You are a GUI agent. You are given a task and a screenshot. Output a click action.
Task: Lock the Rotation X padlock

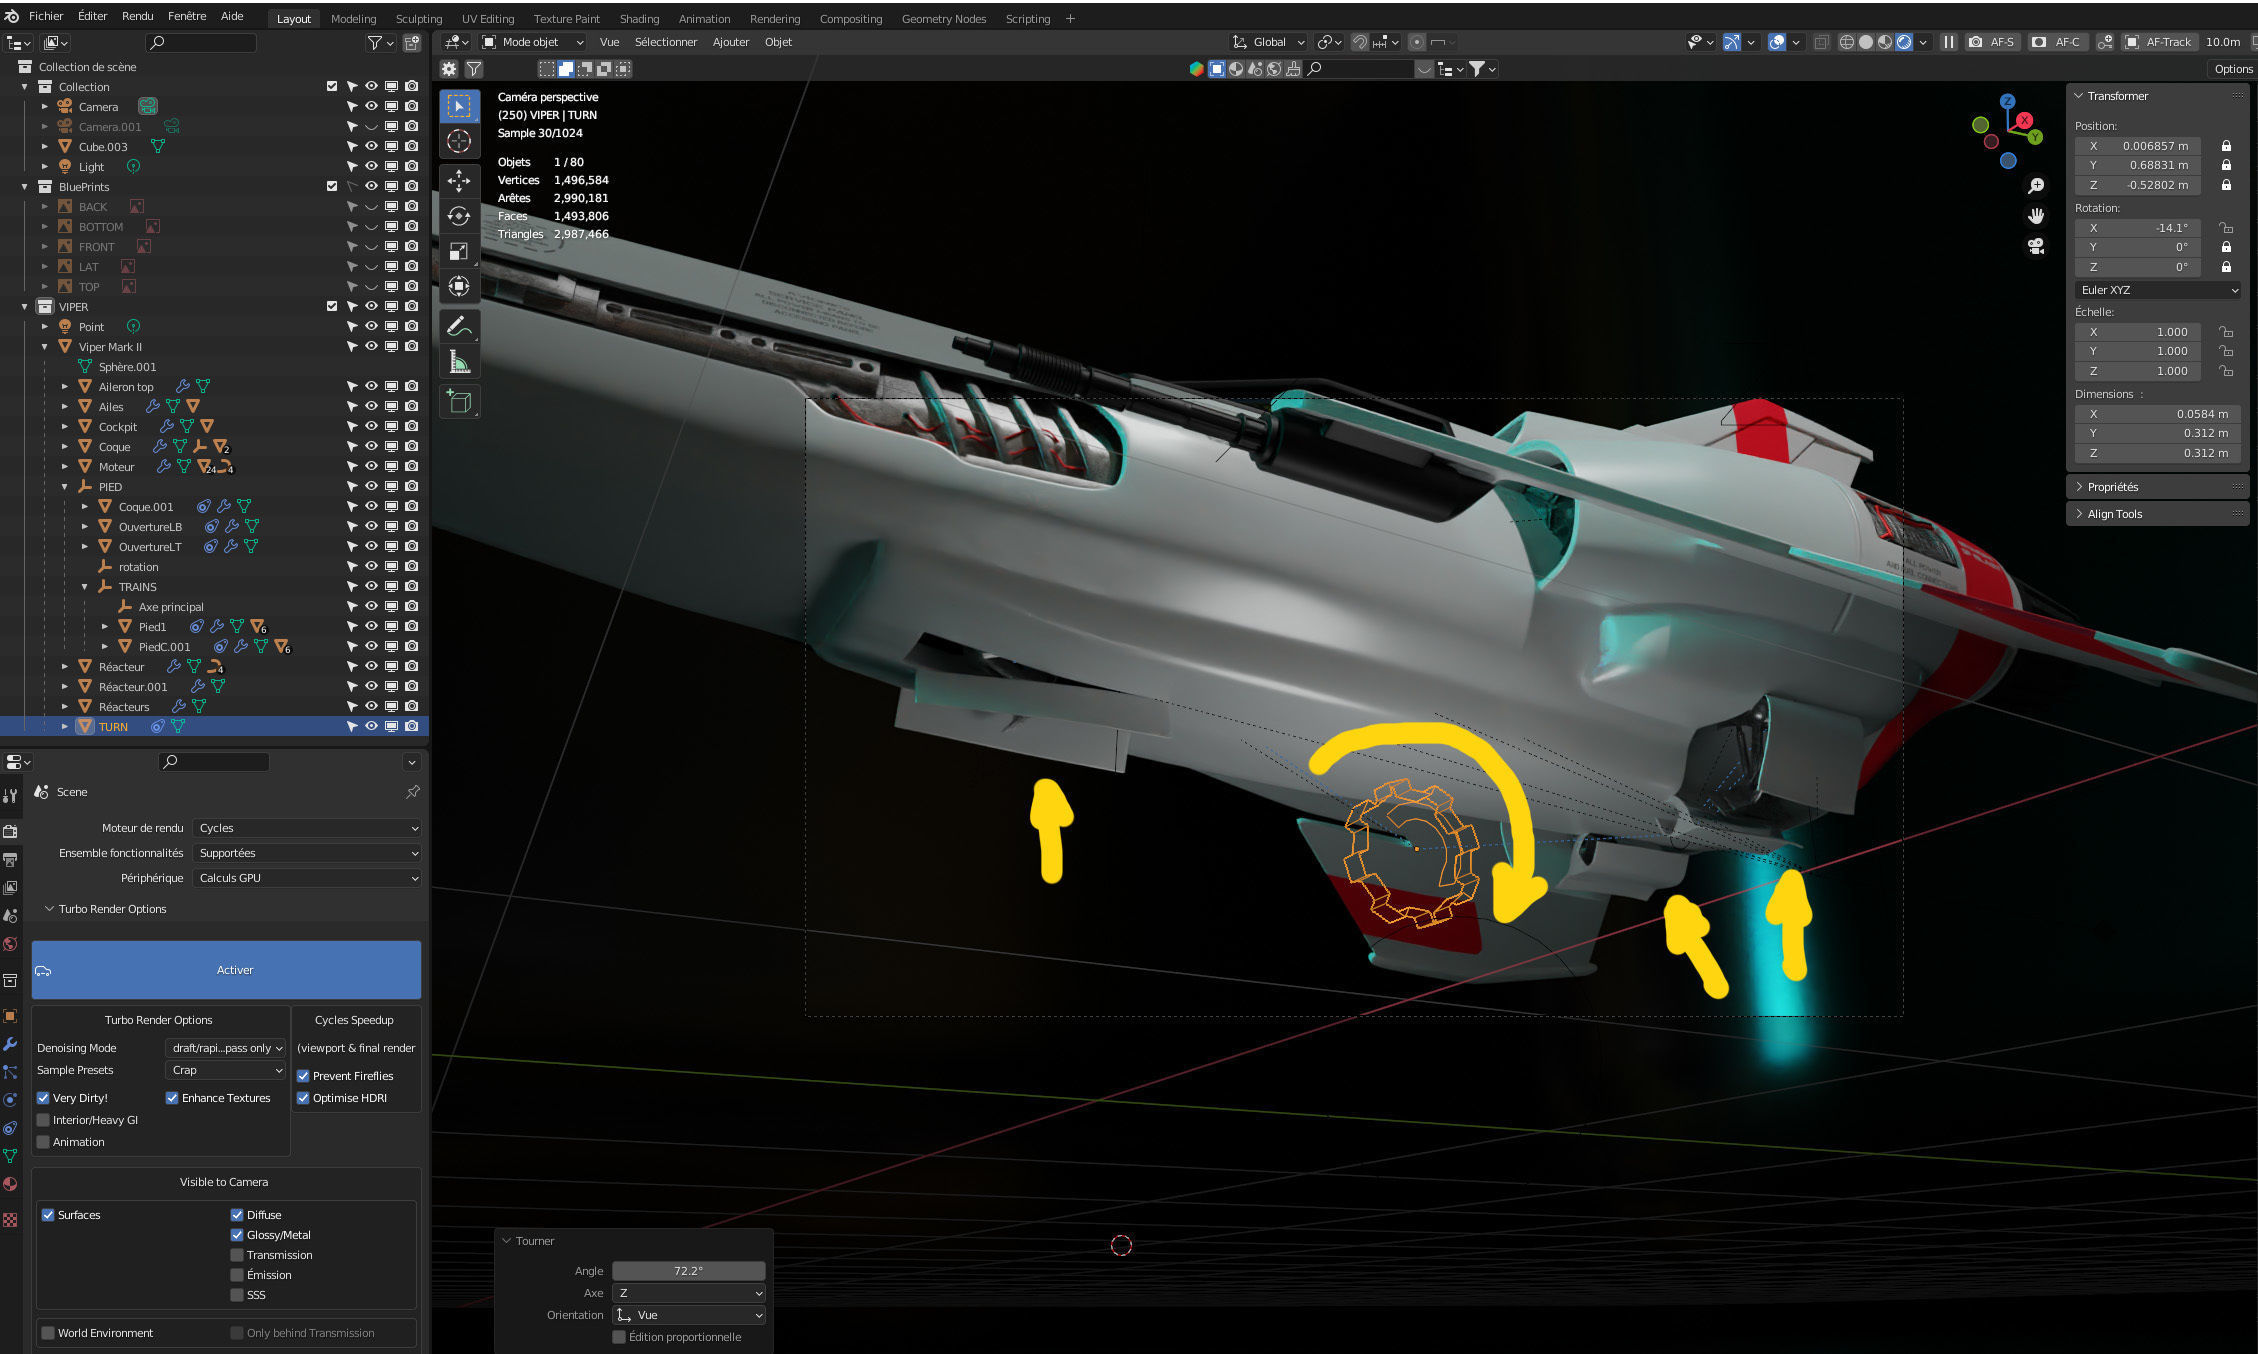2226,228
